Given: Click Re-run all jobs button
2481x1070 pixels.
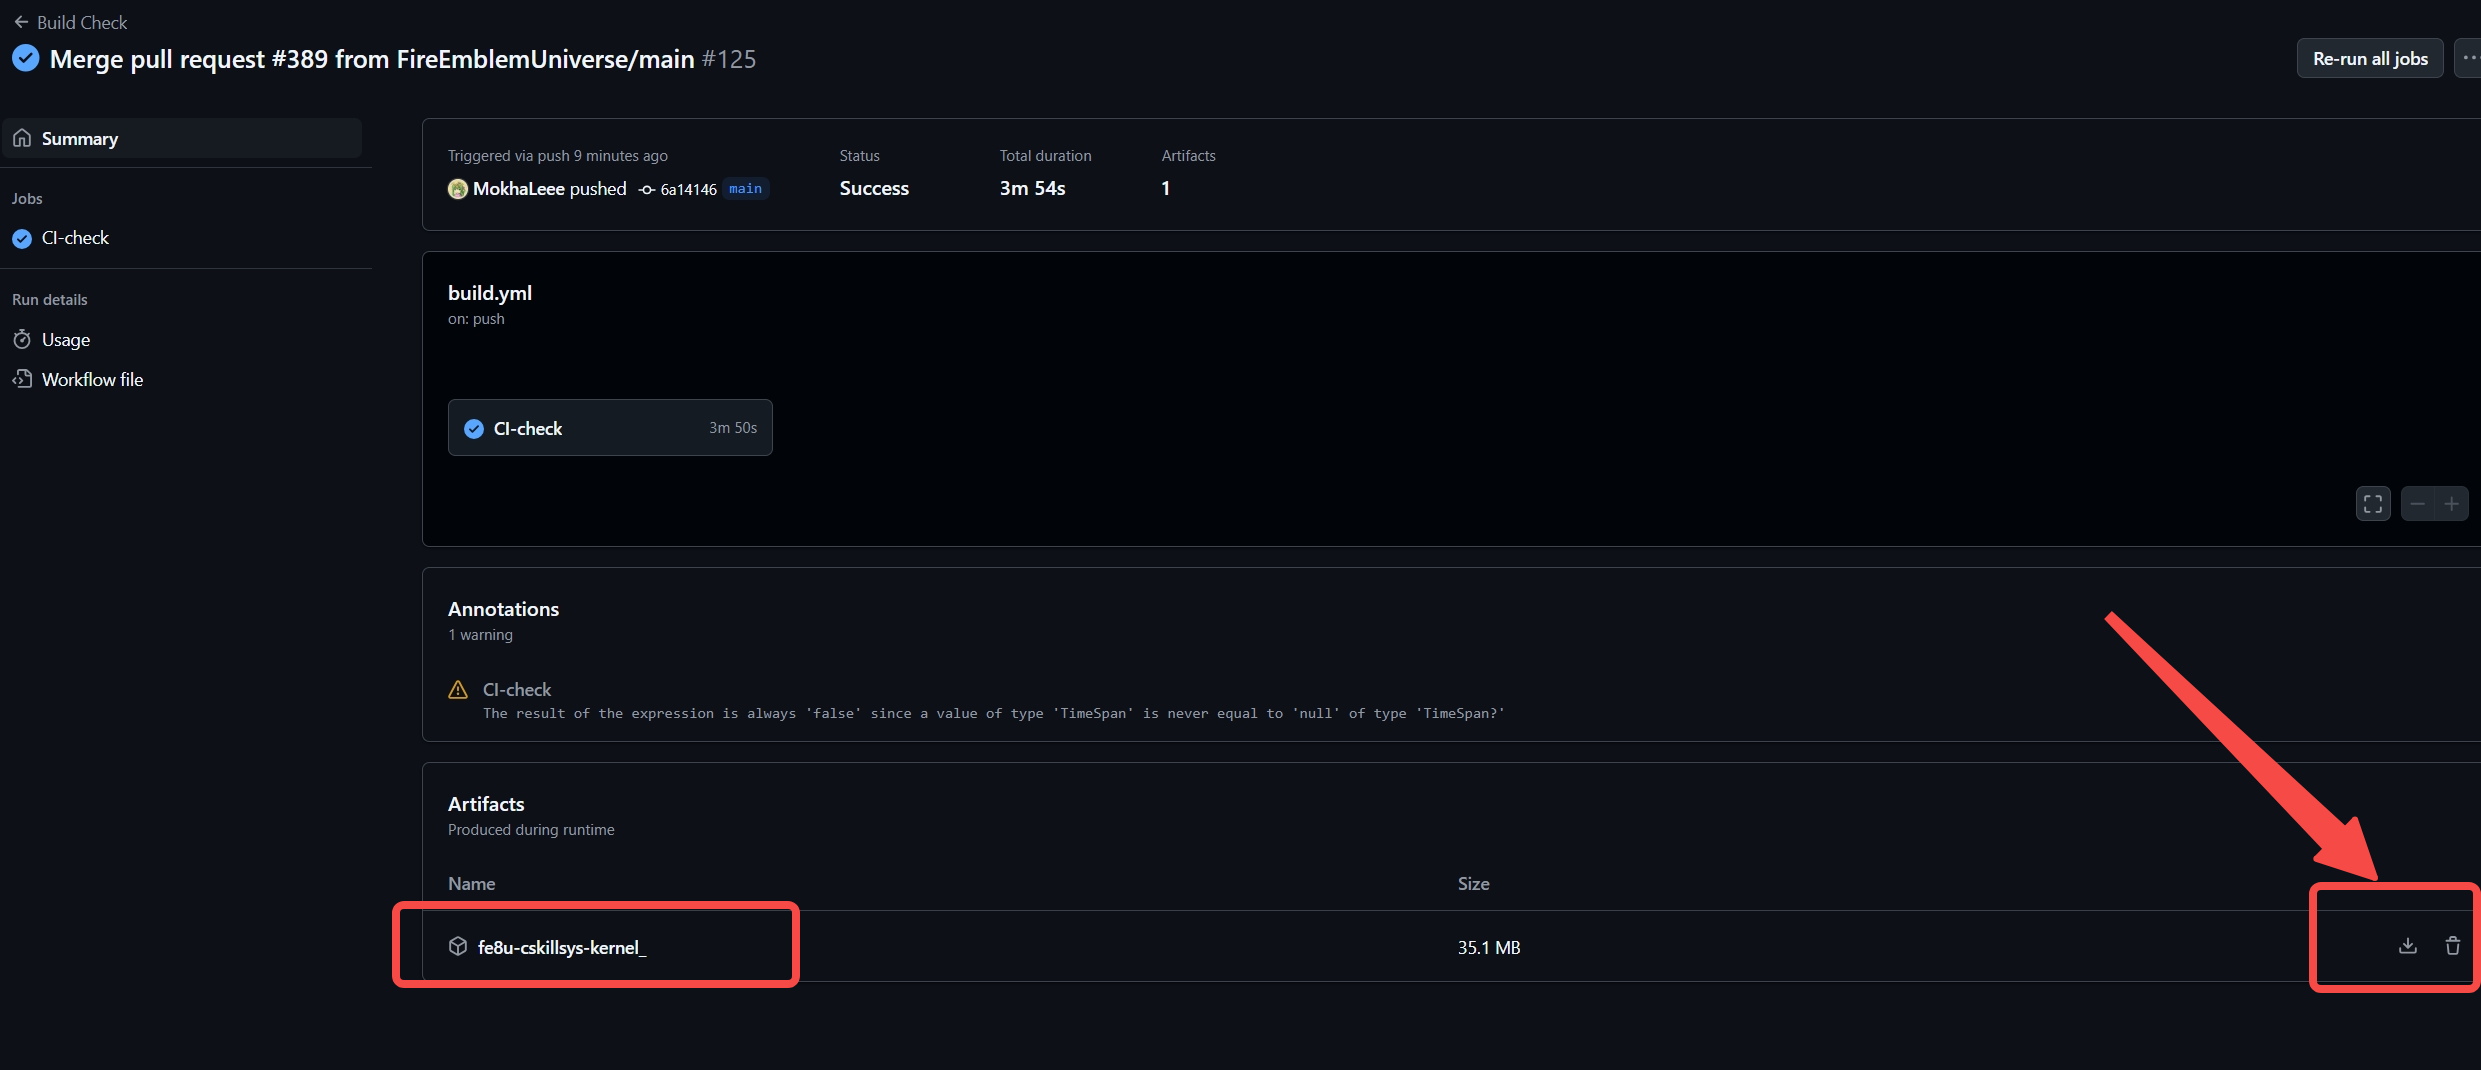Looking at the screenshot, I should [x=2370, y=59].
